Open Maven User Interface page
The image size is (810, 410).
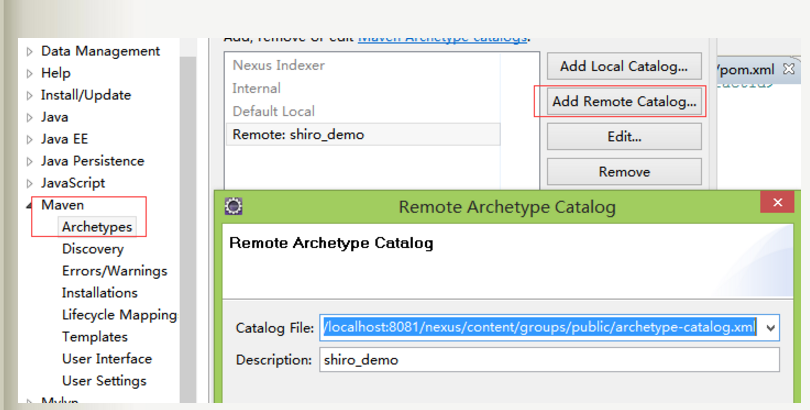pyautogui.click(x=107, y=358)
